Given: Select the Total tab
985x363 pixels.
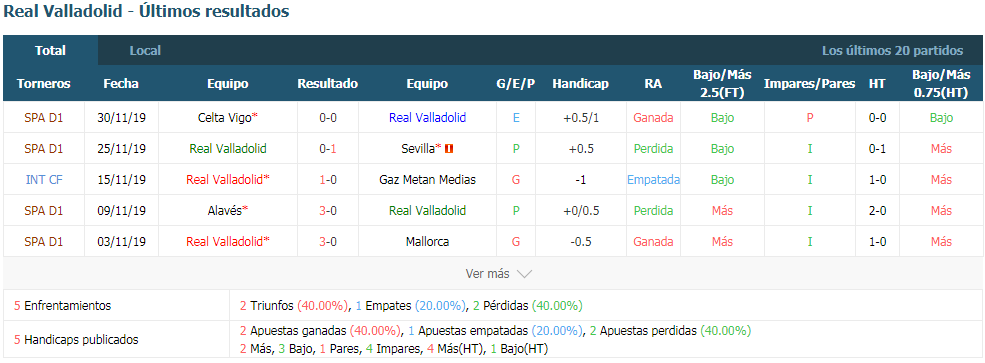Looking at the screenshot, I should [50, 50].
